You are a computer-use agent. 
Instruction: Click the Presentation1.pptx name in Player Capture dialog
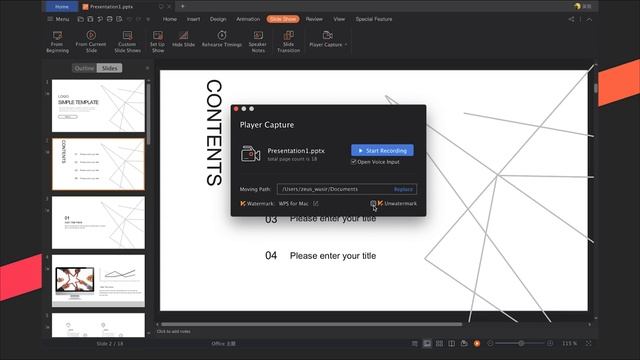click(296, 151)
